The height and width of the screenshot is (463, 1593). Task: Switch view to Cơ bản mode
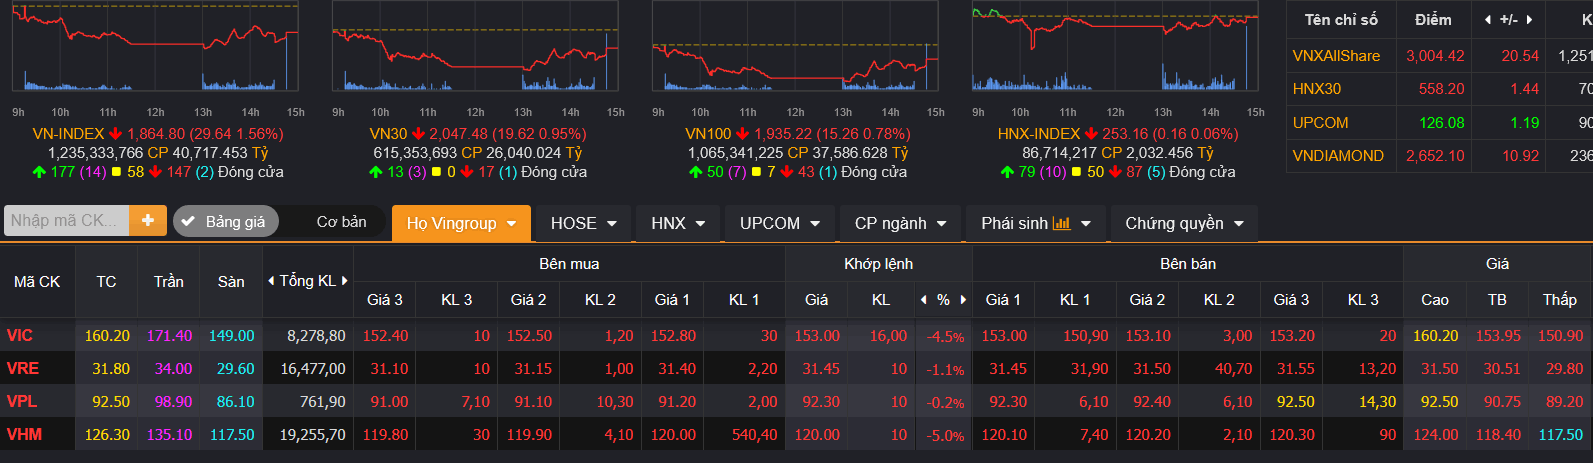coord(341,222)
